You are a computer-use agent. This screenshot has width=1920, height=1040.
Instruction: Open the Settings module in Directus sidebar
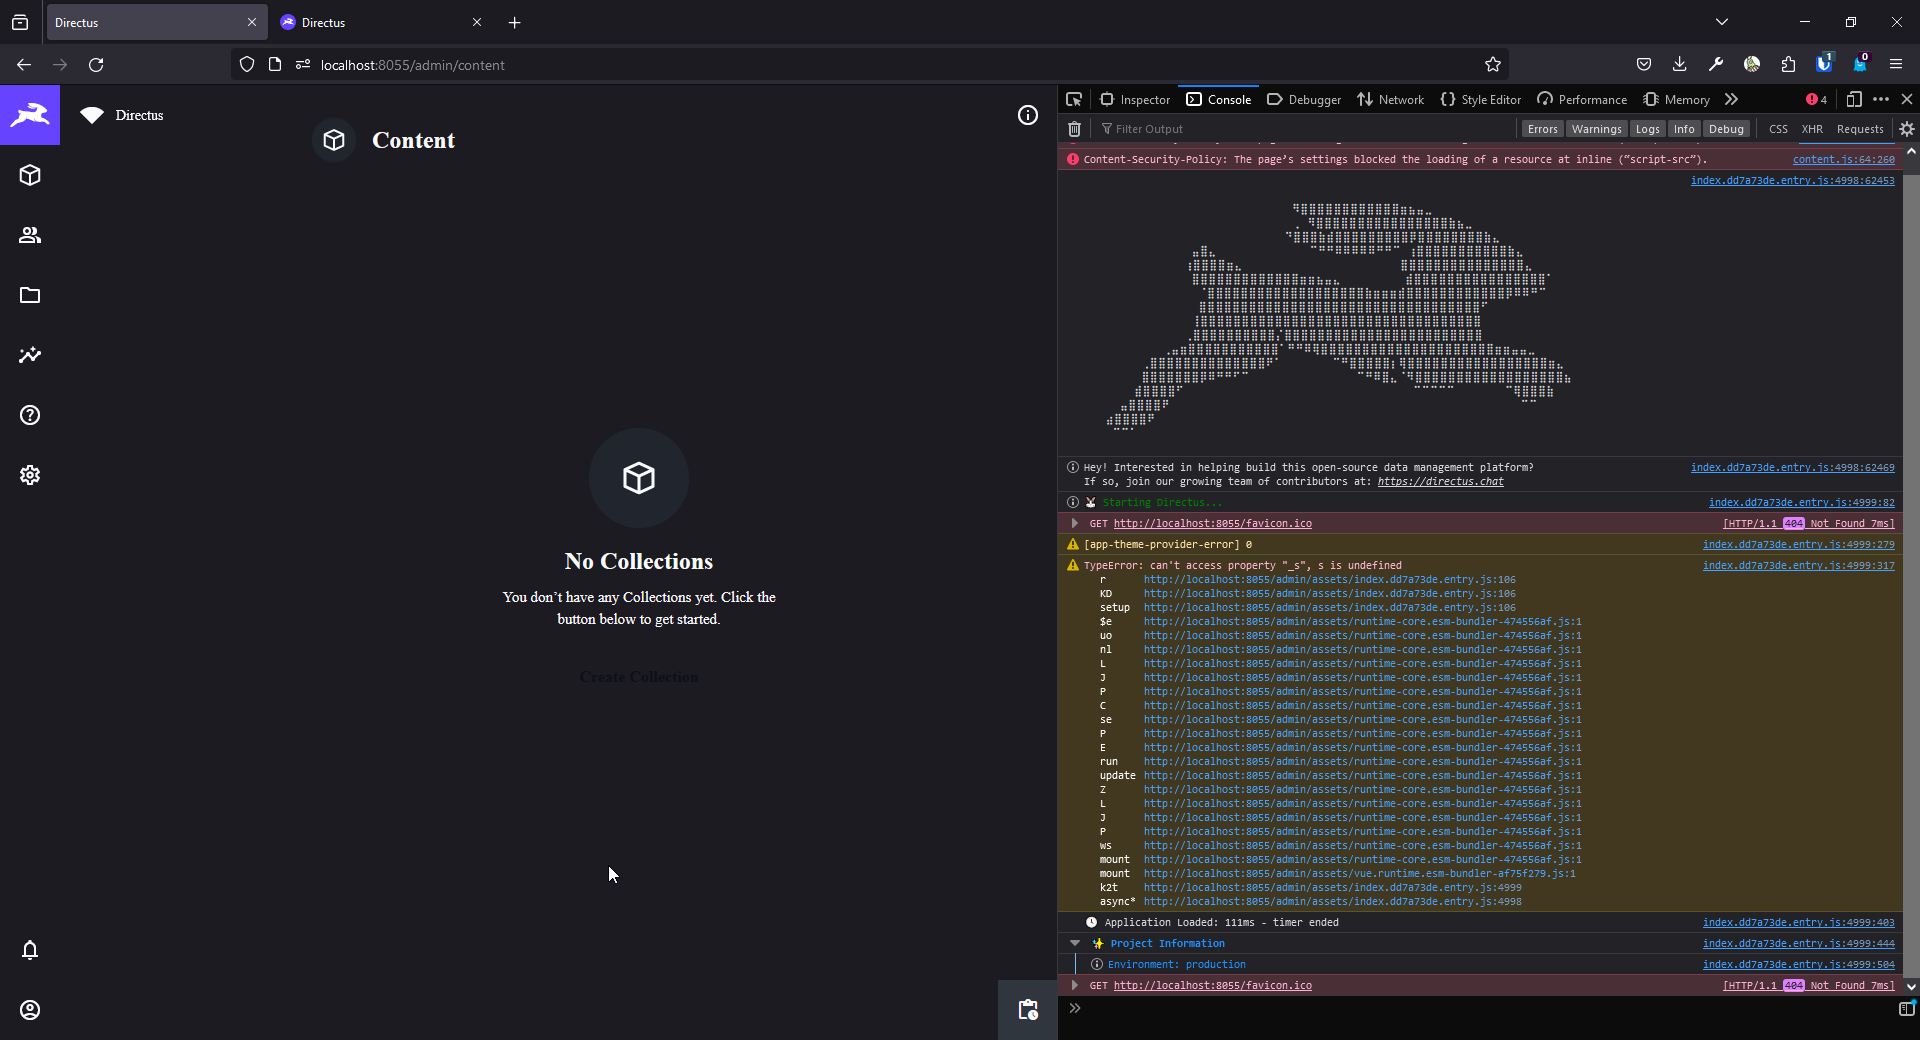30,475
